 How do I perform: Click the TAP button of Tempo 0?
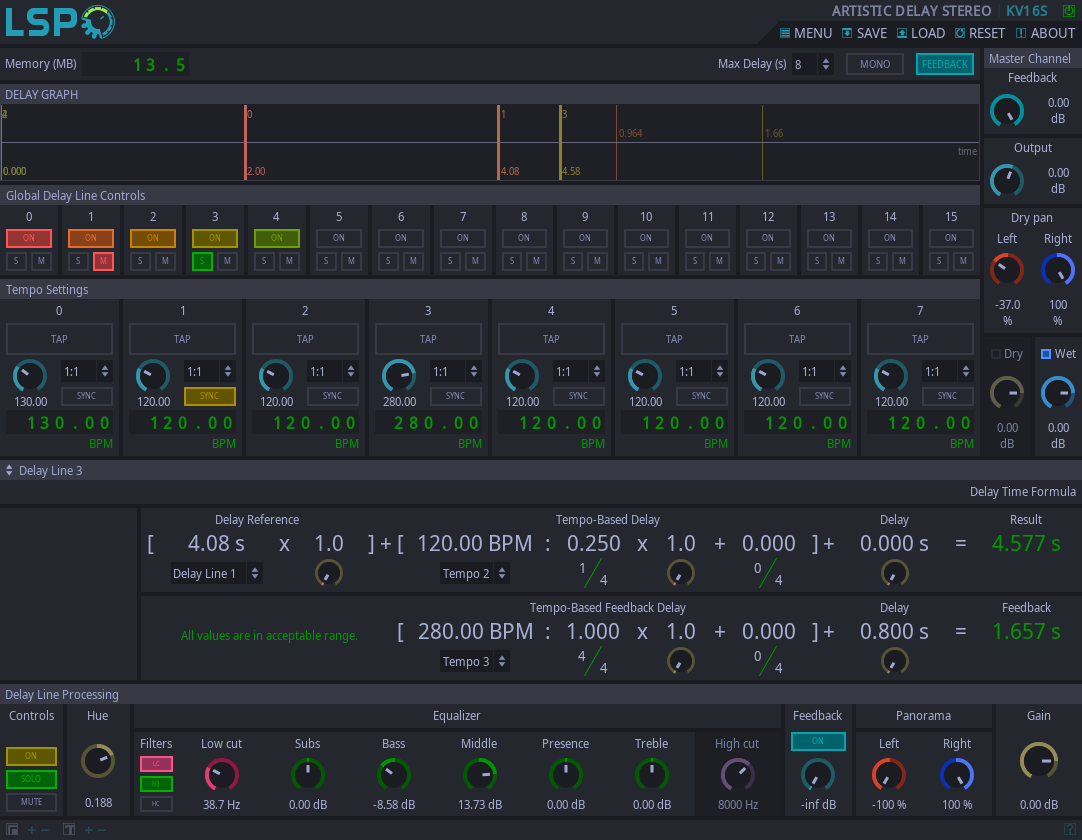pos(59,340)
